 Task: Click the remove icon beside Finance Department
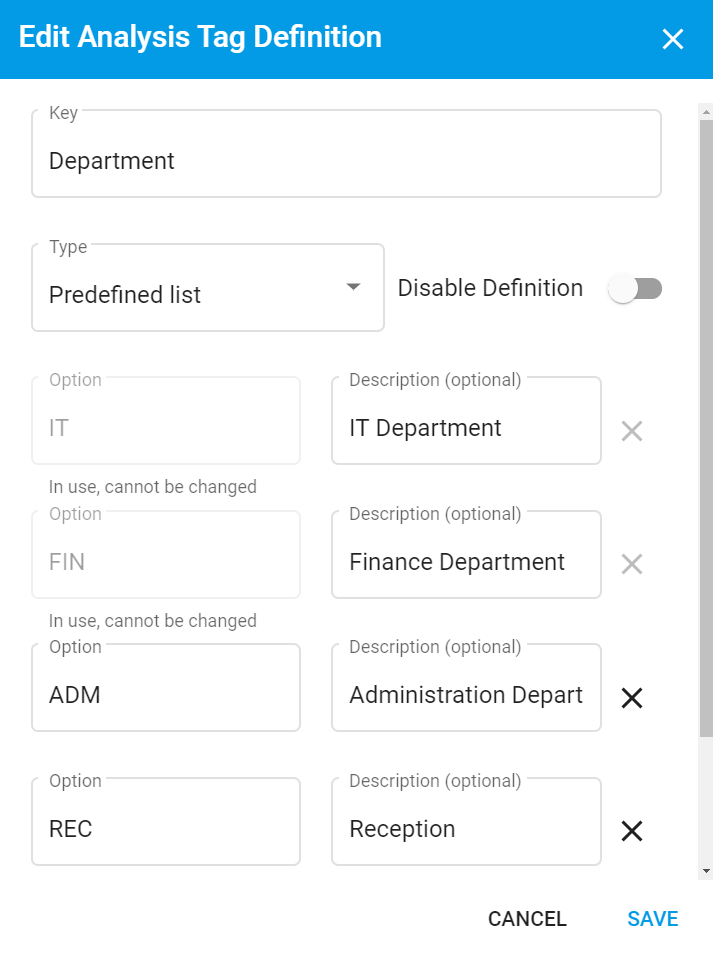pyautogui.click(x=631, y=564)
